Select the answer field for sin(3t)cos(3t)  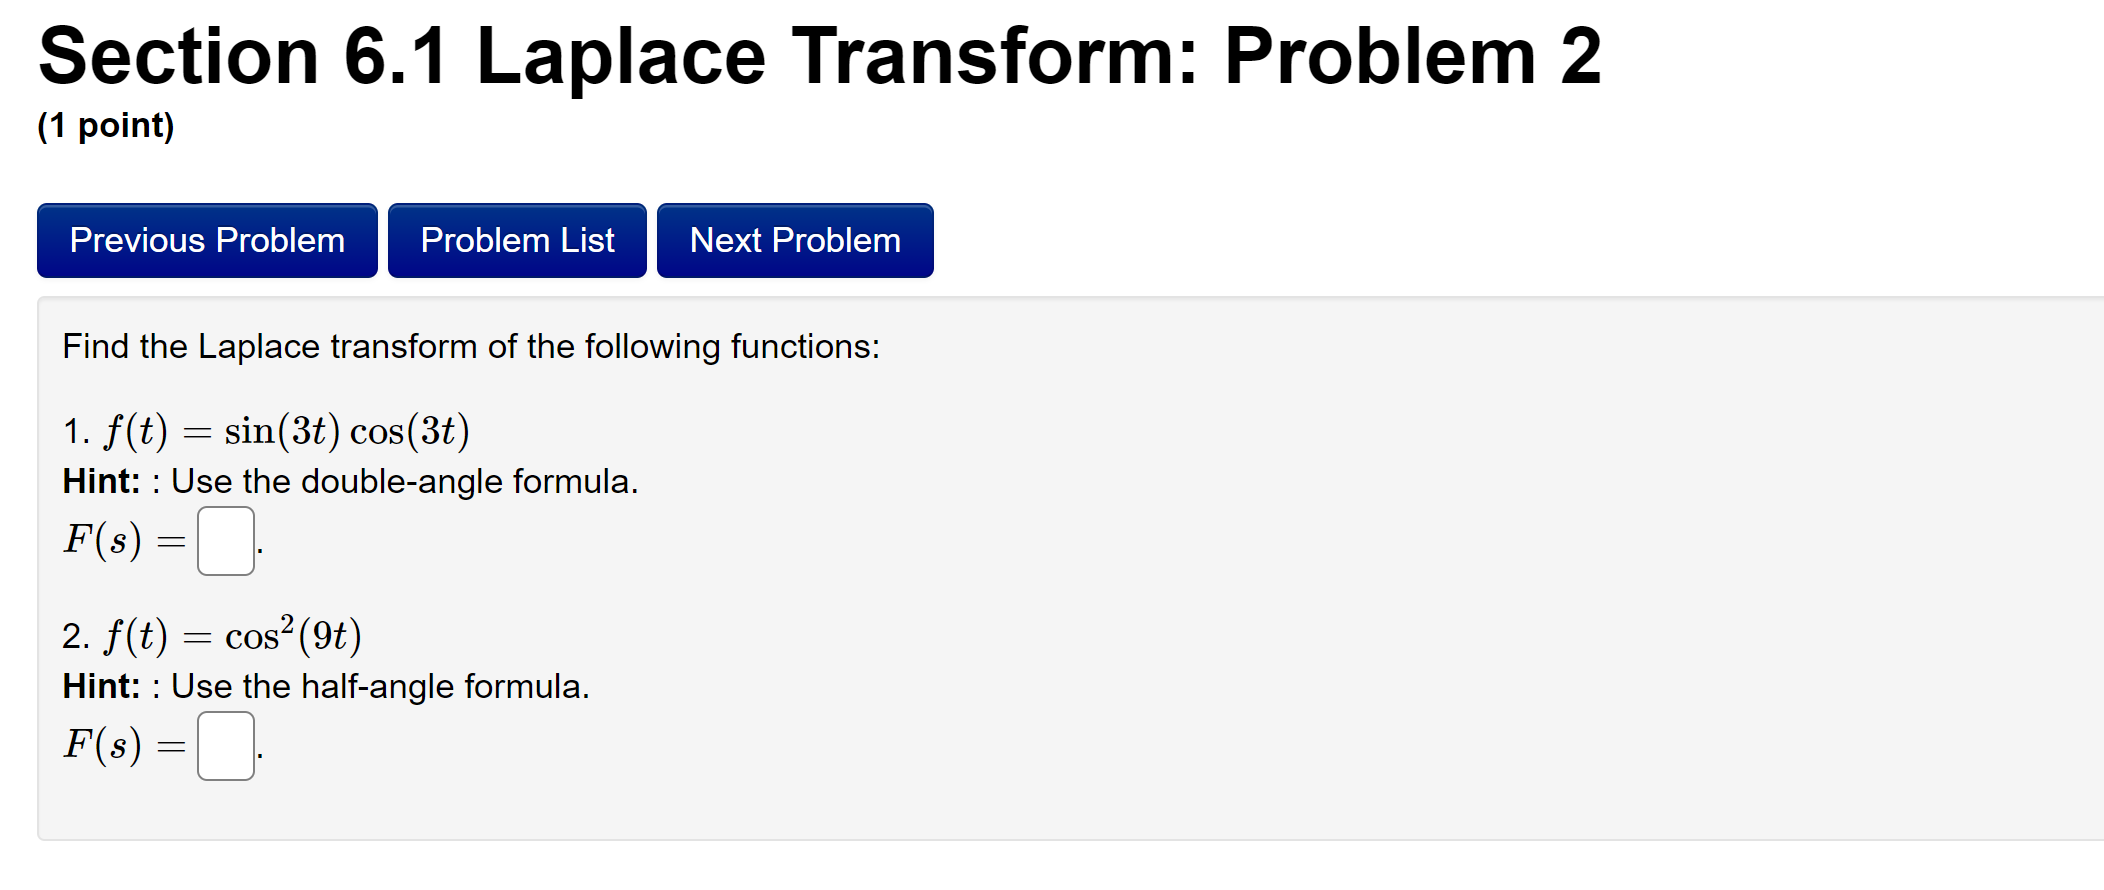point(225,541)
